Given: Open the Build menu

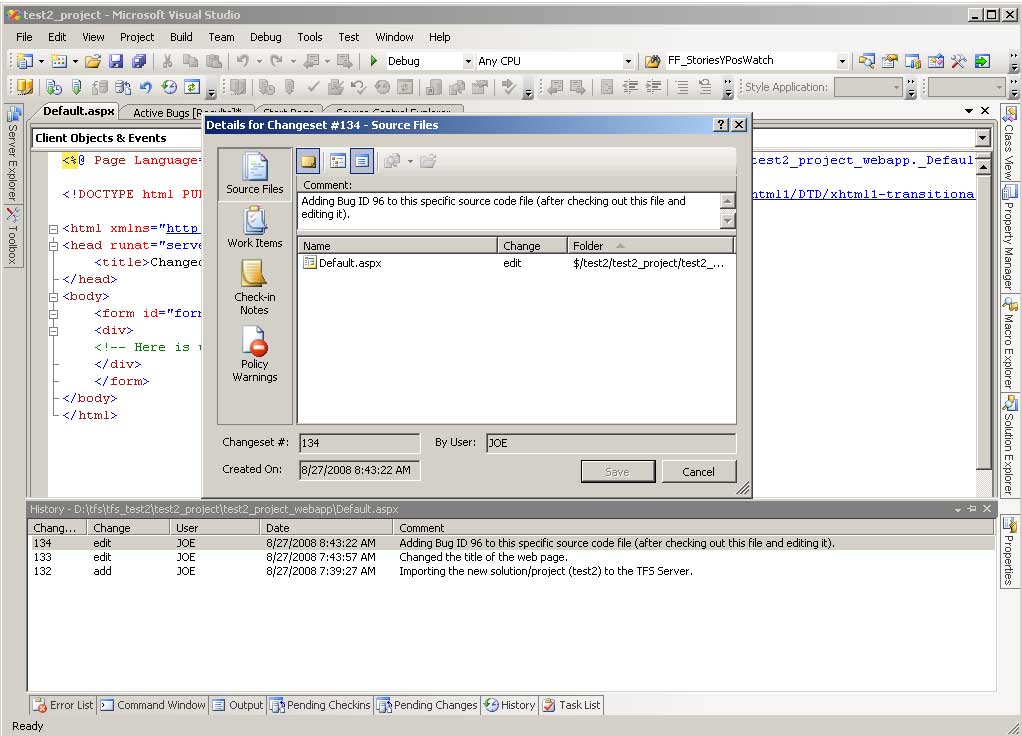Looking at the screenshot, I should click(181, 37).
